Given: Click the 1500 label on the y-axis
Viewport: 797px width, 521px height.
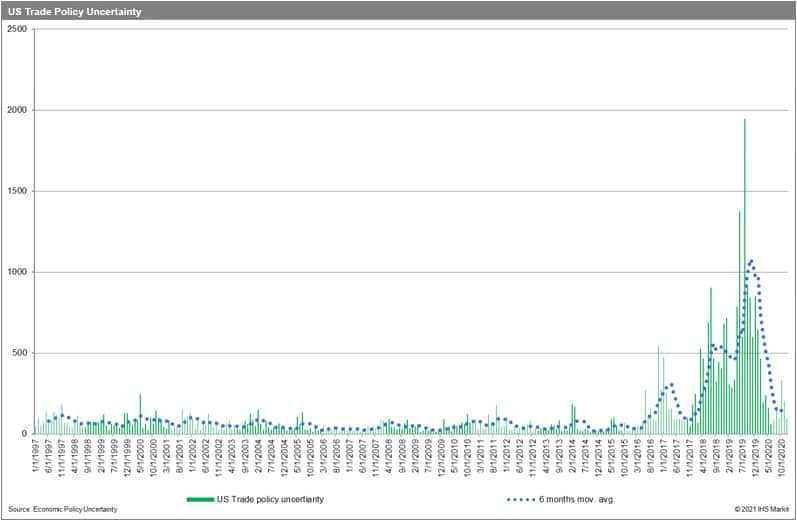Looking at the screenshot, I should pos(18,191).
